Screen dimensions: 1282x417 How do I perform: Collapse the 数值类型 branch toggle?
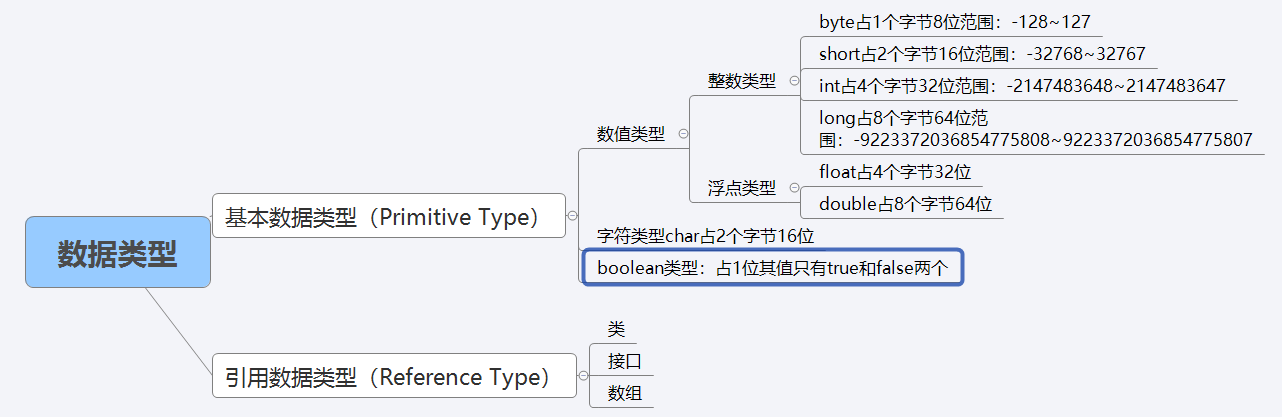tap(684, 133)
